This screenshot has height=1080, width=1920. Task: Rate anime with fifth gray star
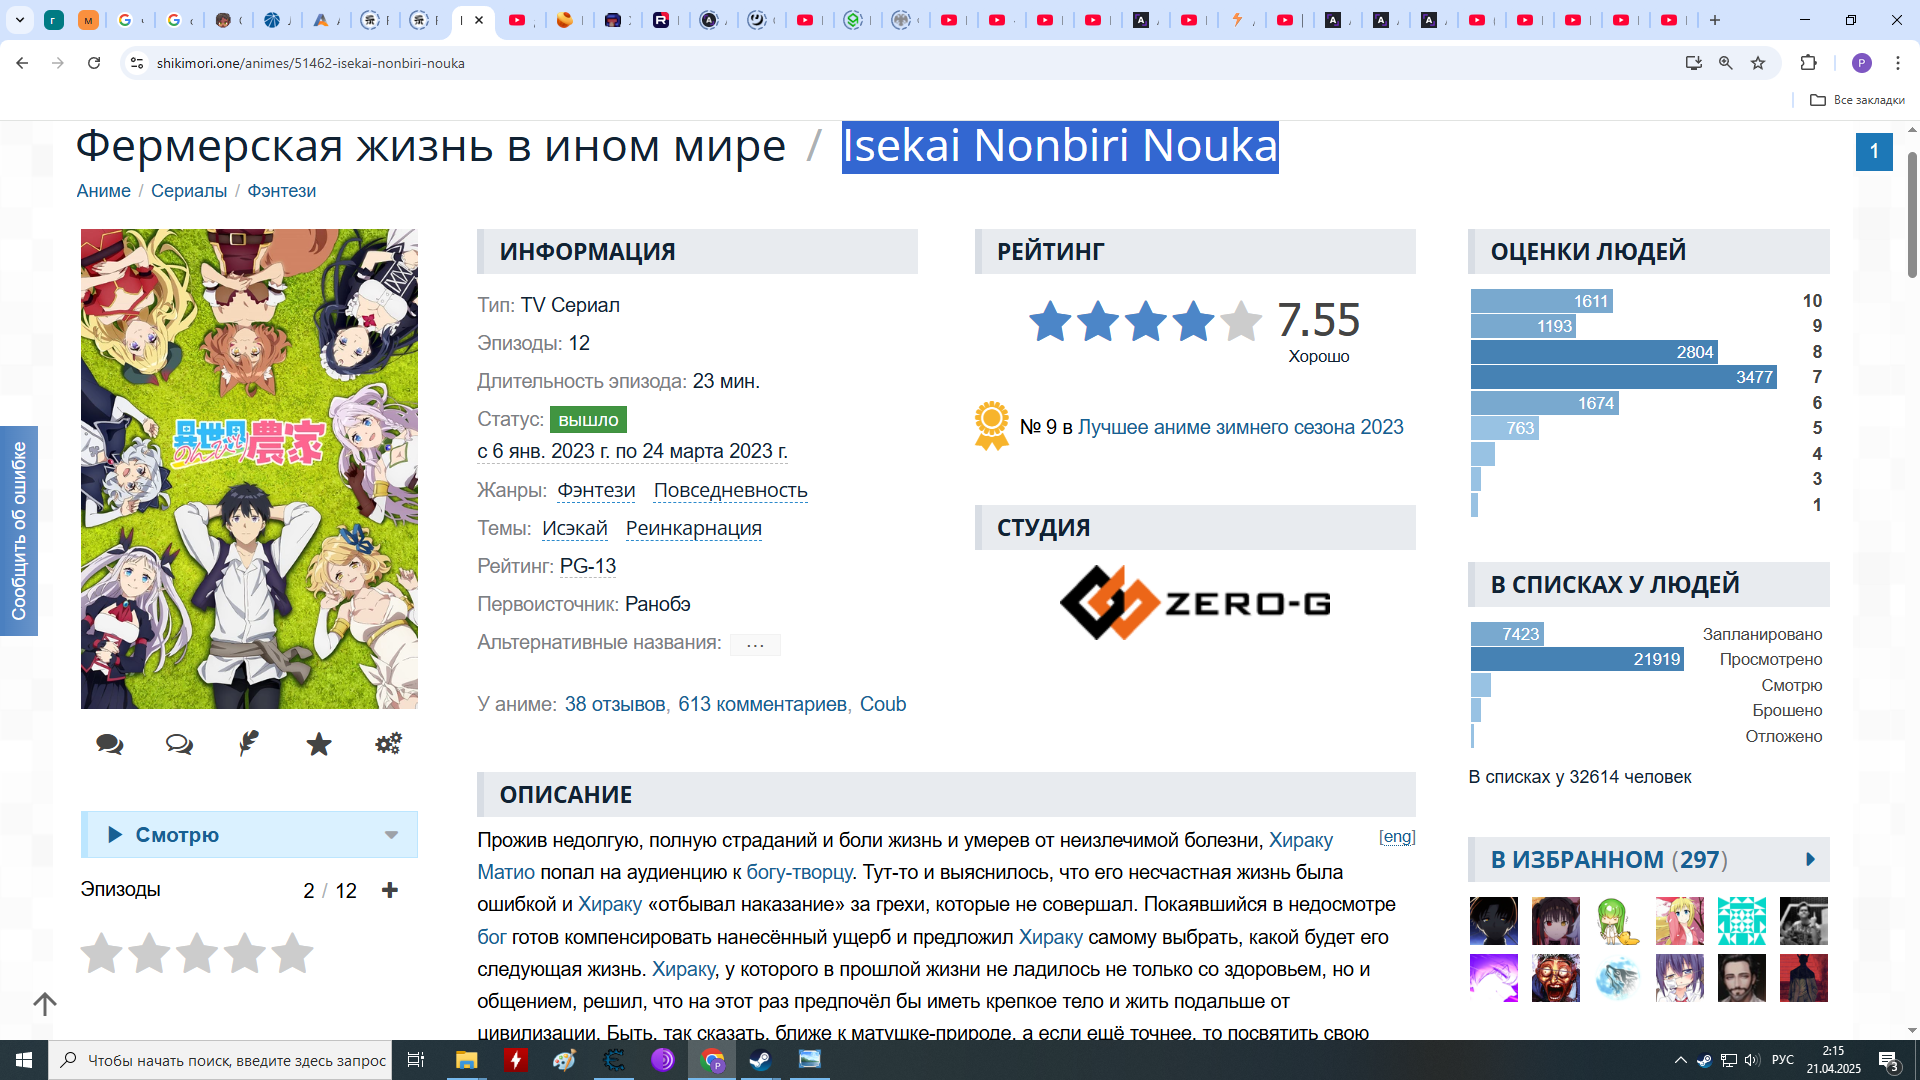click(x=292, y=953)
